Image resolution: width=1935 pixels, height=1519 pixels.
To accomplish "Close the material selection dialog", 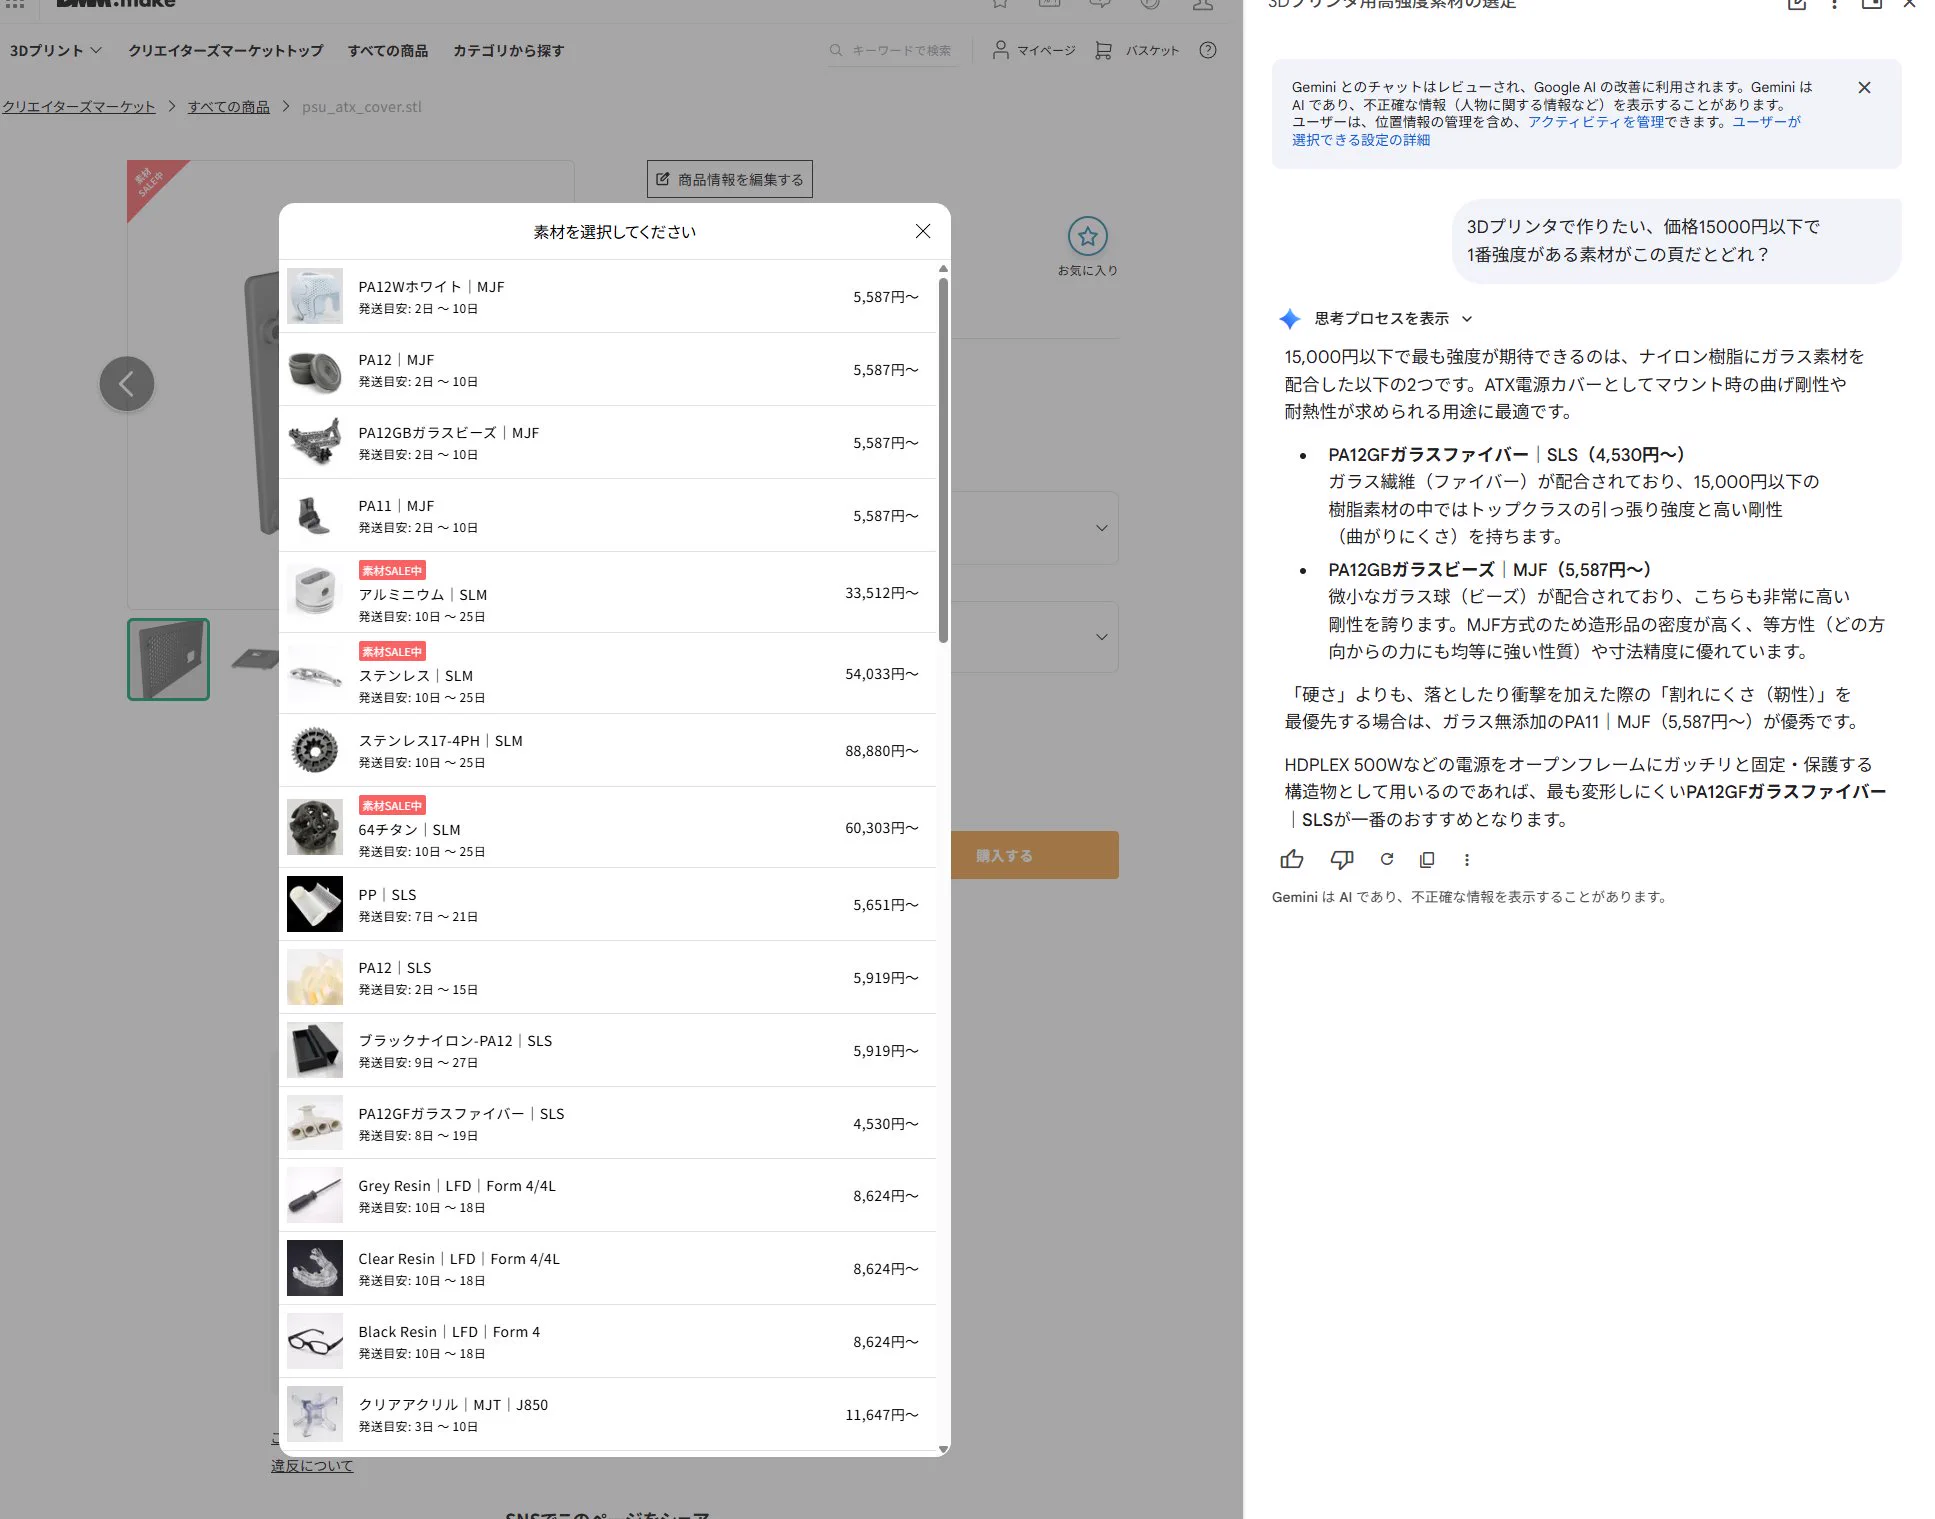I will 922,232.
